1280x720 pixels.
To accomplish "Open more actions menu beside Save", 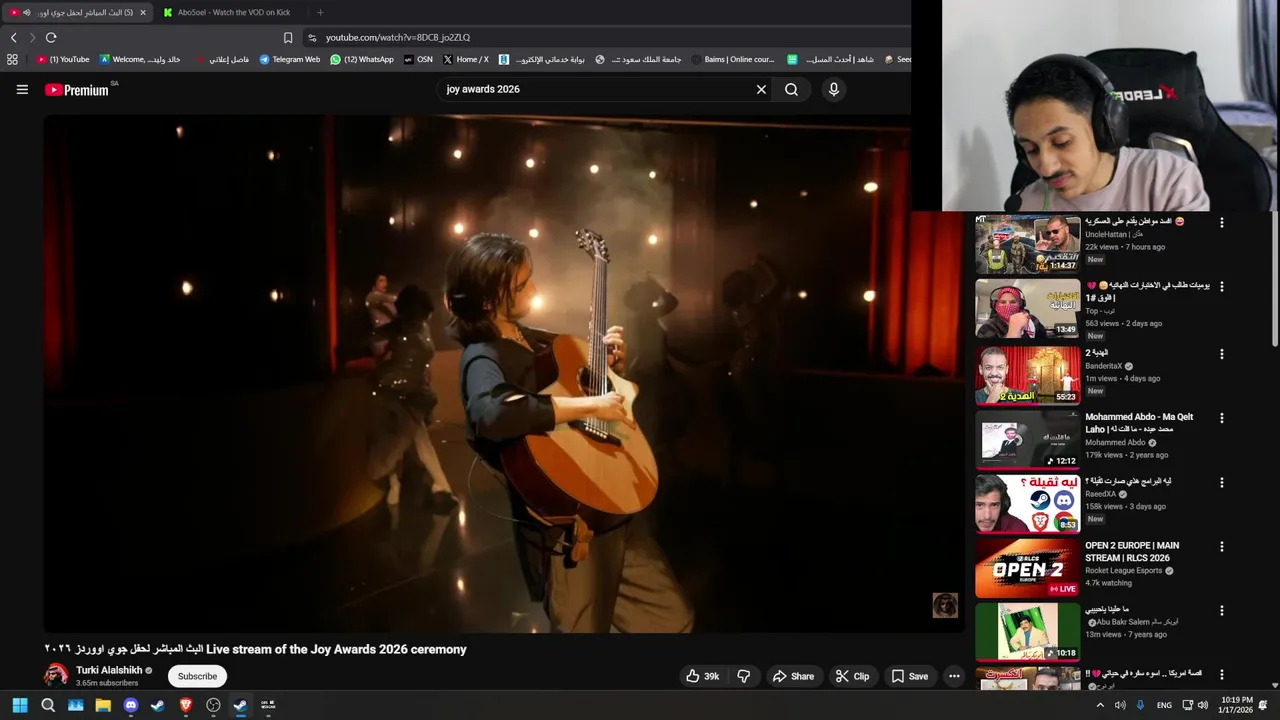I will [954, 676].
